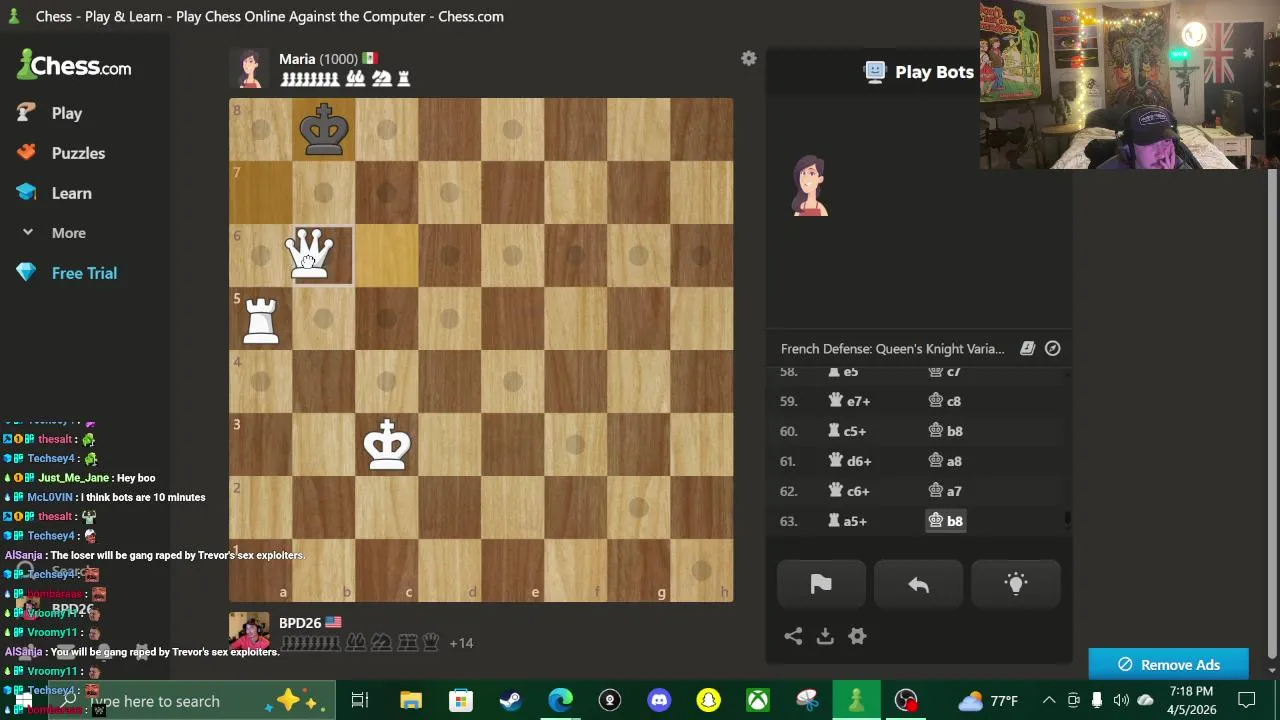Open board settings gear near Maria's name

pos(748,59)
